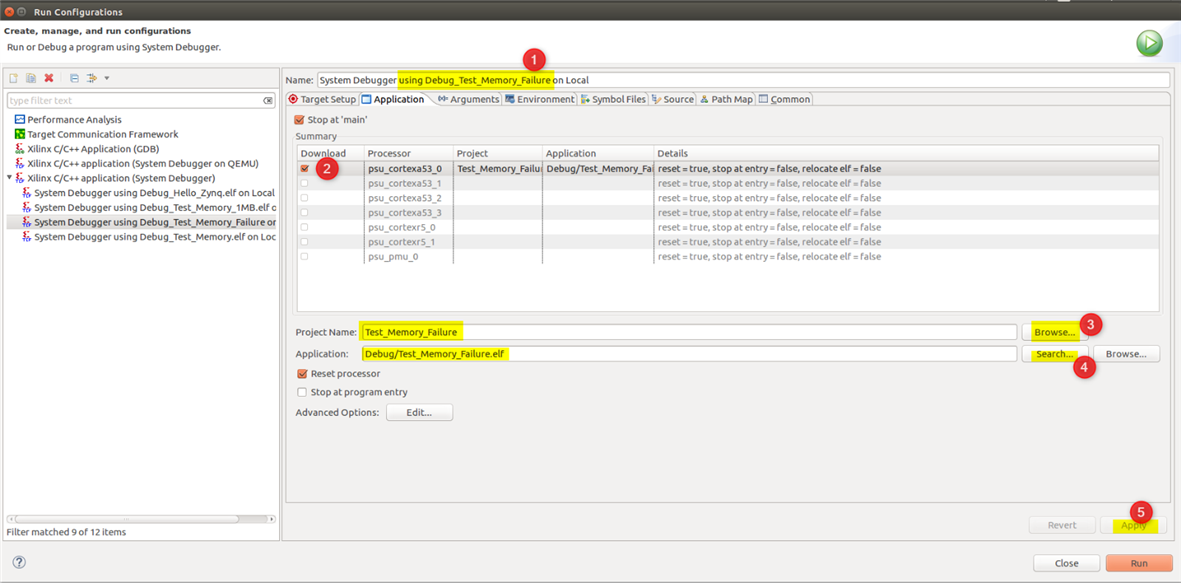Uncheck the Reset processor checkbox
This screenshot has height=583, width=1181.
click(302, 374)
